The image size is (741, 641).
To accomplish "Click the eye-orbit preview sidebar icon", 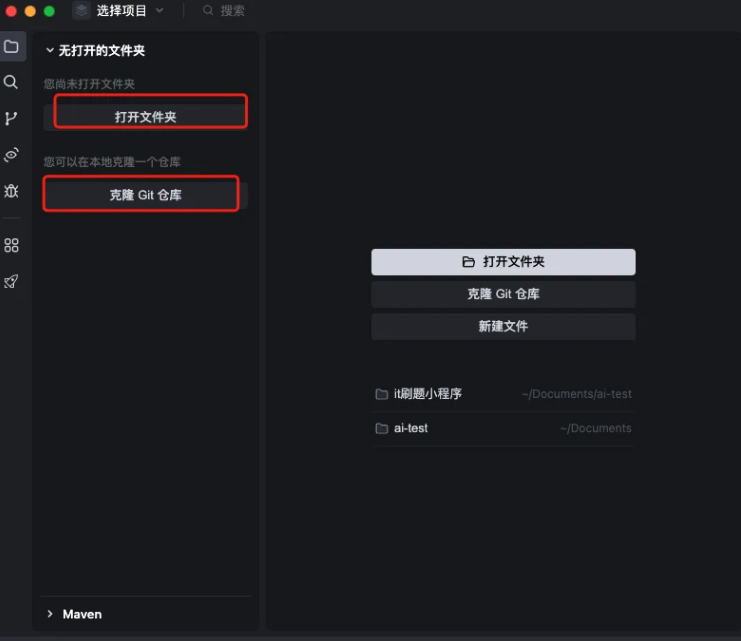I will point(11,155).
